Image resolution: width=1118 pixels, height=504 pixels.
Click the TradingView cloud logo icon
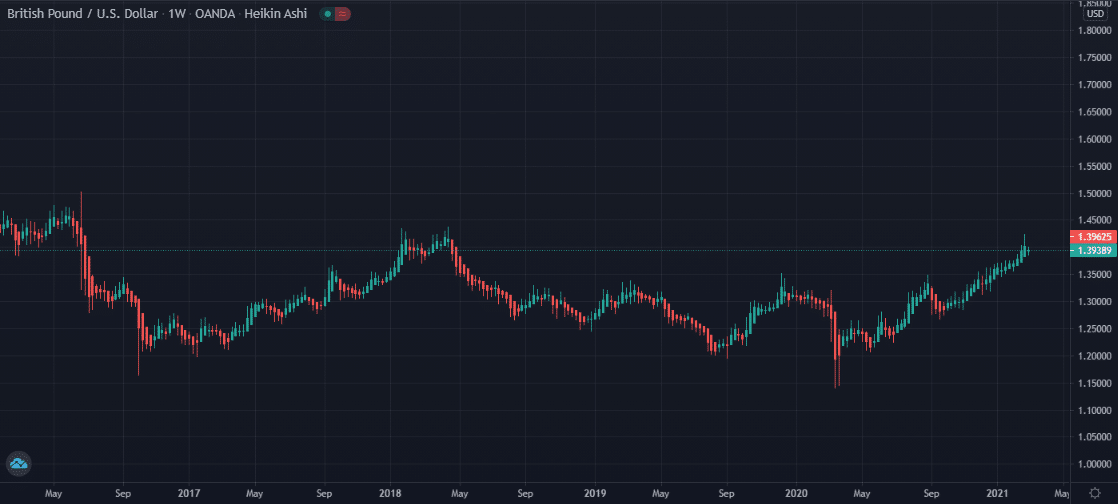pos(19,463)
